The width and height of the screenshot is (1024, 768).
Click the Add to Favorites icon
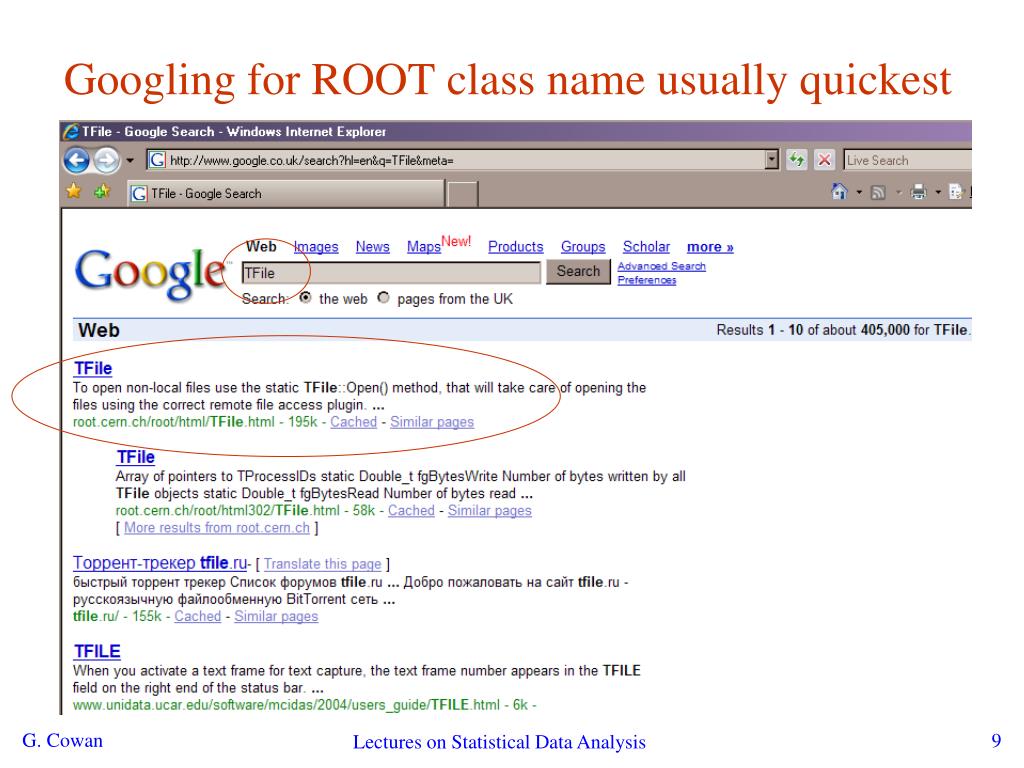point(102,192)
